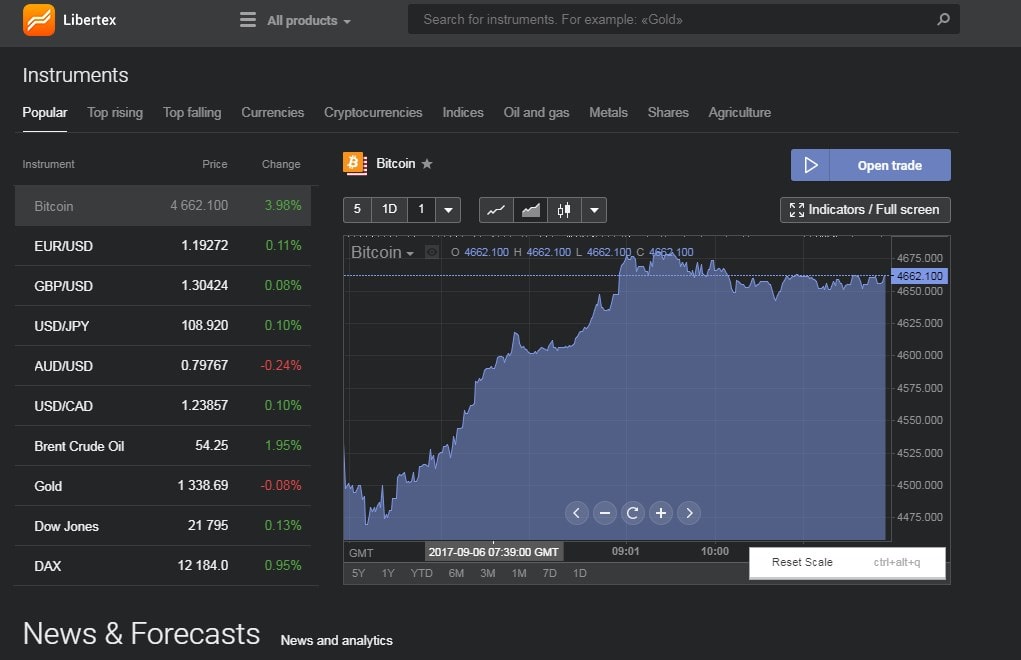The width and height of the screenshot is (1021, 660).
Task: Click the 4662.100 current price label
Action: [x=919, y=276]
